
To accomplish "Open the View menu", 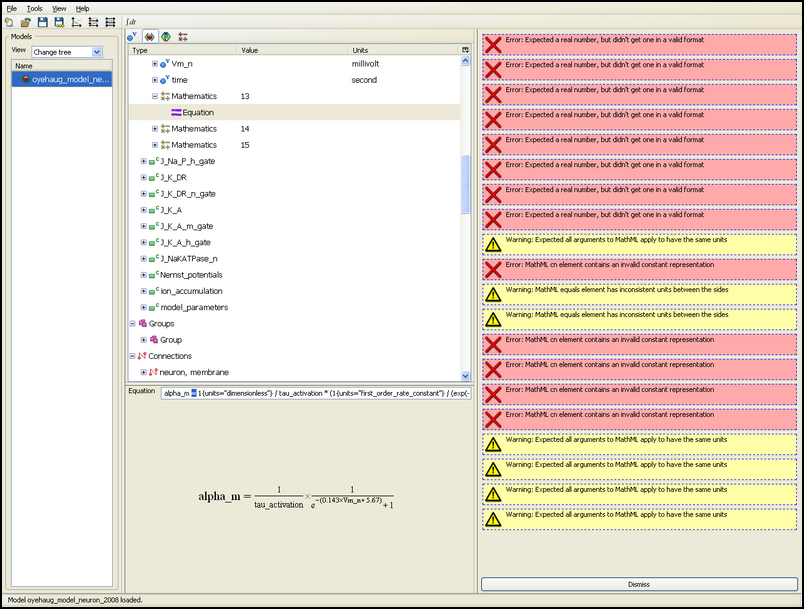I will [x=59, y=8].
